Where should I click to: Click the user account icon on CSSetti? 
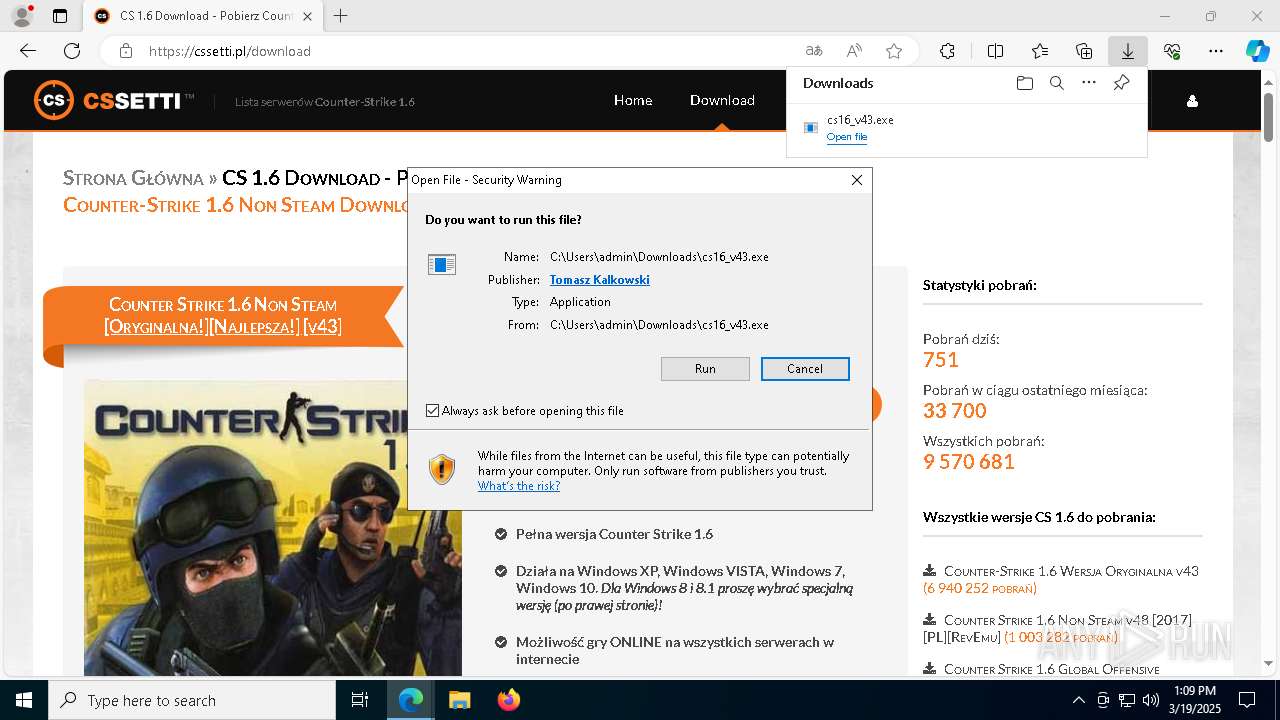pos(1192,101)
